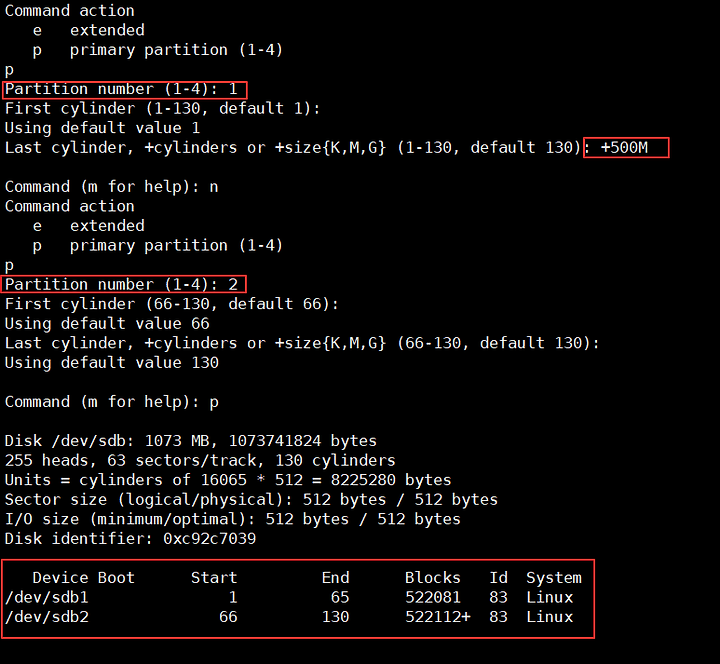Click the '+500M' size value
720x664 pixels.
(x=624, y=147)
